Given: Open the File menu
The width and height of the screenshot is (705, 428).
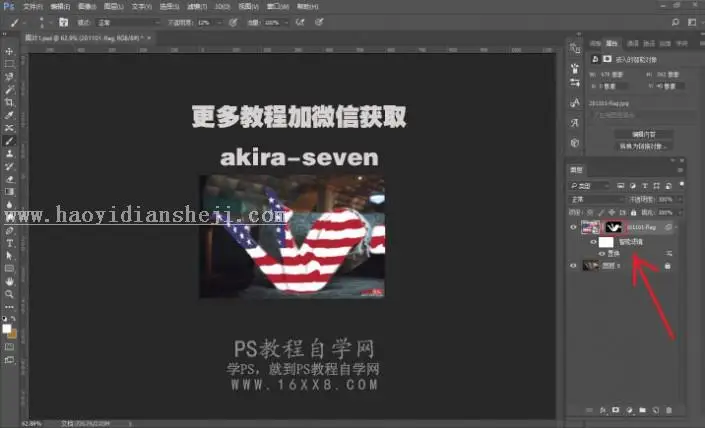Looking at the screenshot, I should (x=32, y=6).
